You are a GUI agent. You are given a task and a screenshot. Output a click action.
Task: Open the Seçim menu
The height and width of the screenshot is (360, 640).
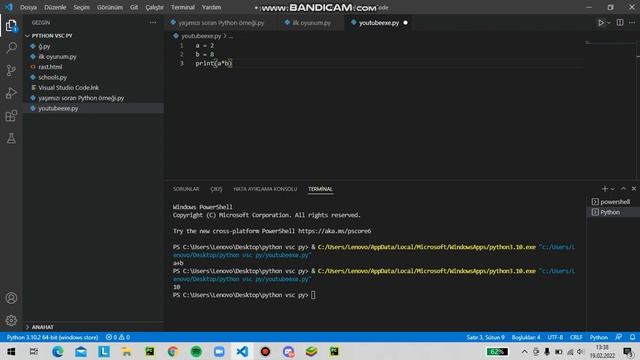(x=81, y=7)
